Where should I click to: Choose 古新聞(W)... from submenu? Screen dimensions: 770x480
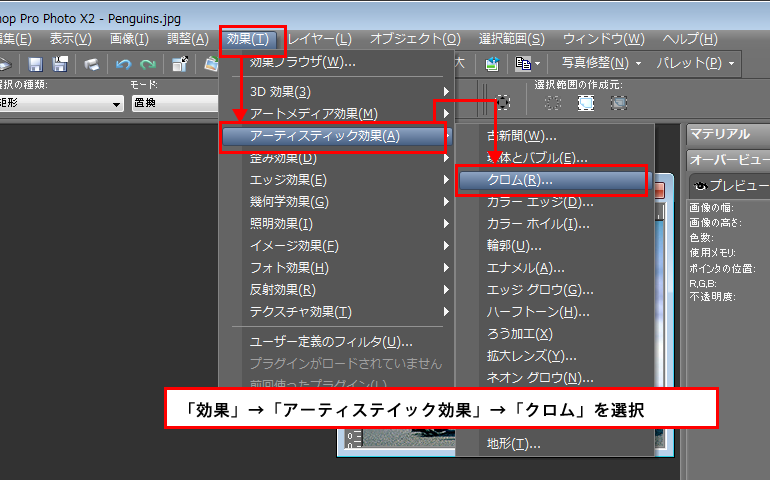pos(555,136)
